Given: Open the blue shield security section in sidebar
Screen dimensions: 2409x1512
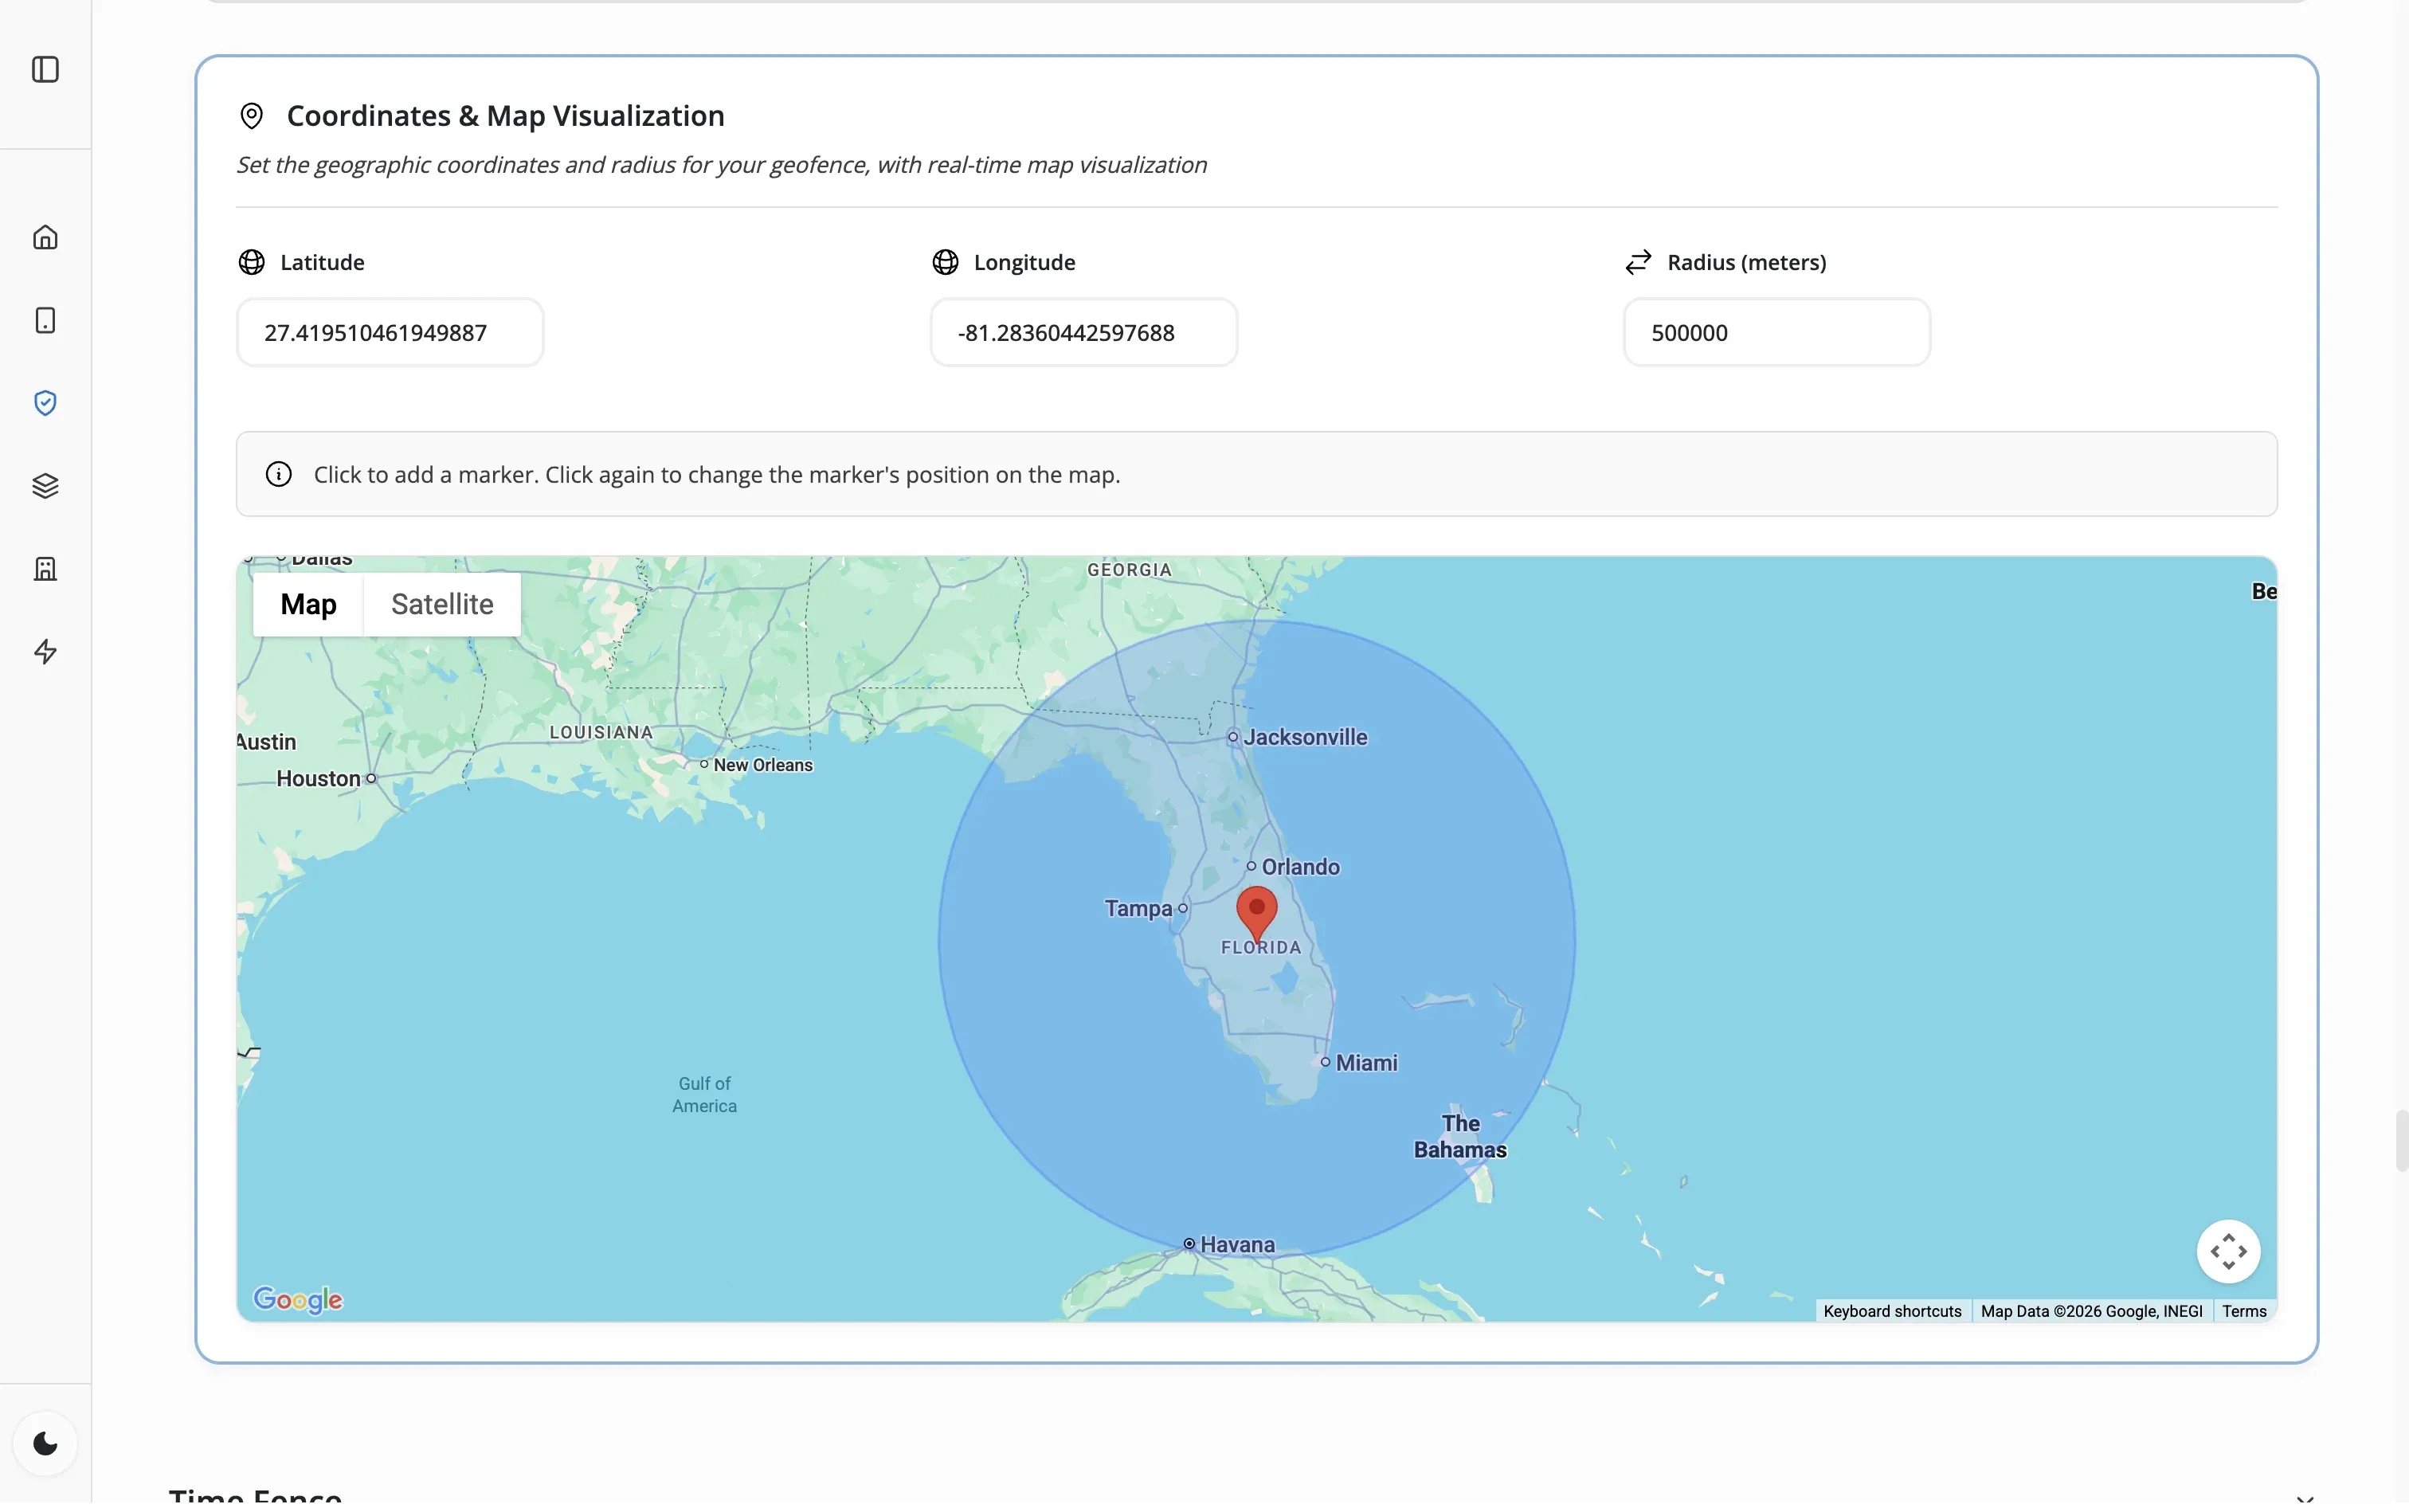Looking at the screenshot, I should tap(45, 402).
